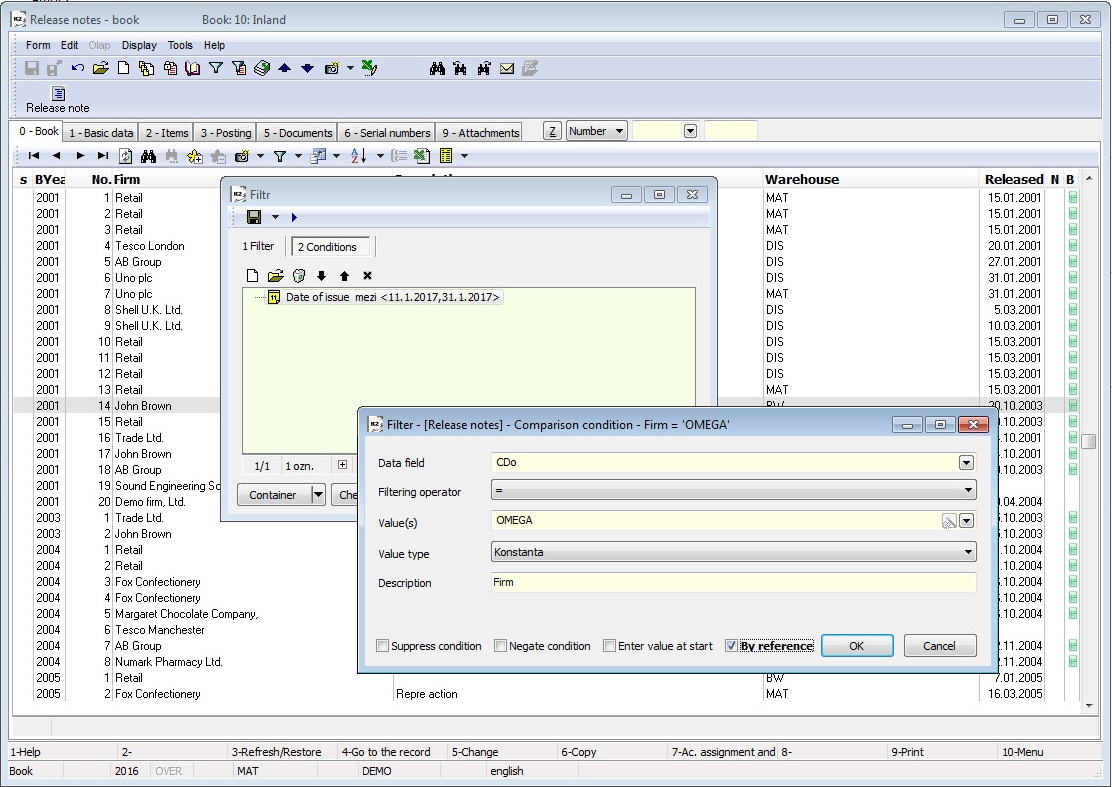Switch to the 2 - Items tab
Viewport: 1112px width, 787px height.
(x=166, y=133)
